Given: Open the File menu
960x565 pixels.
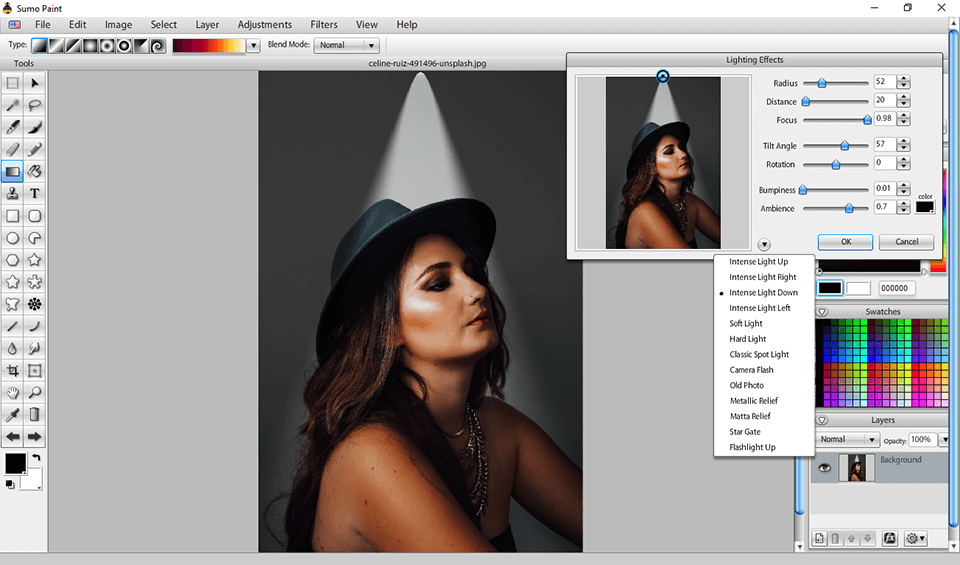Looking at the screenshot, I should pos(42,24).
